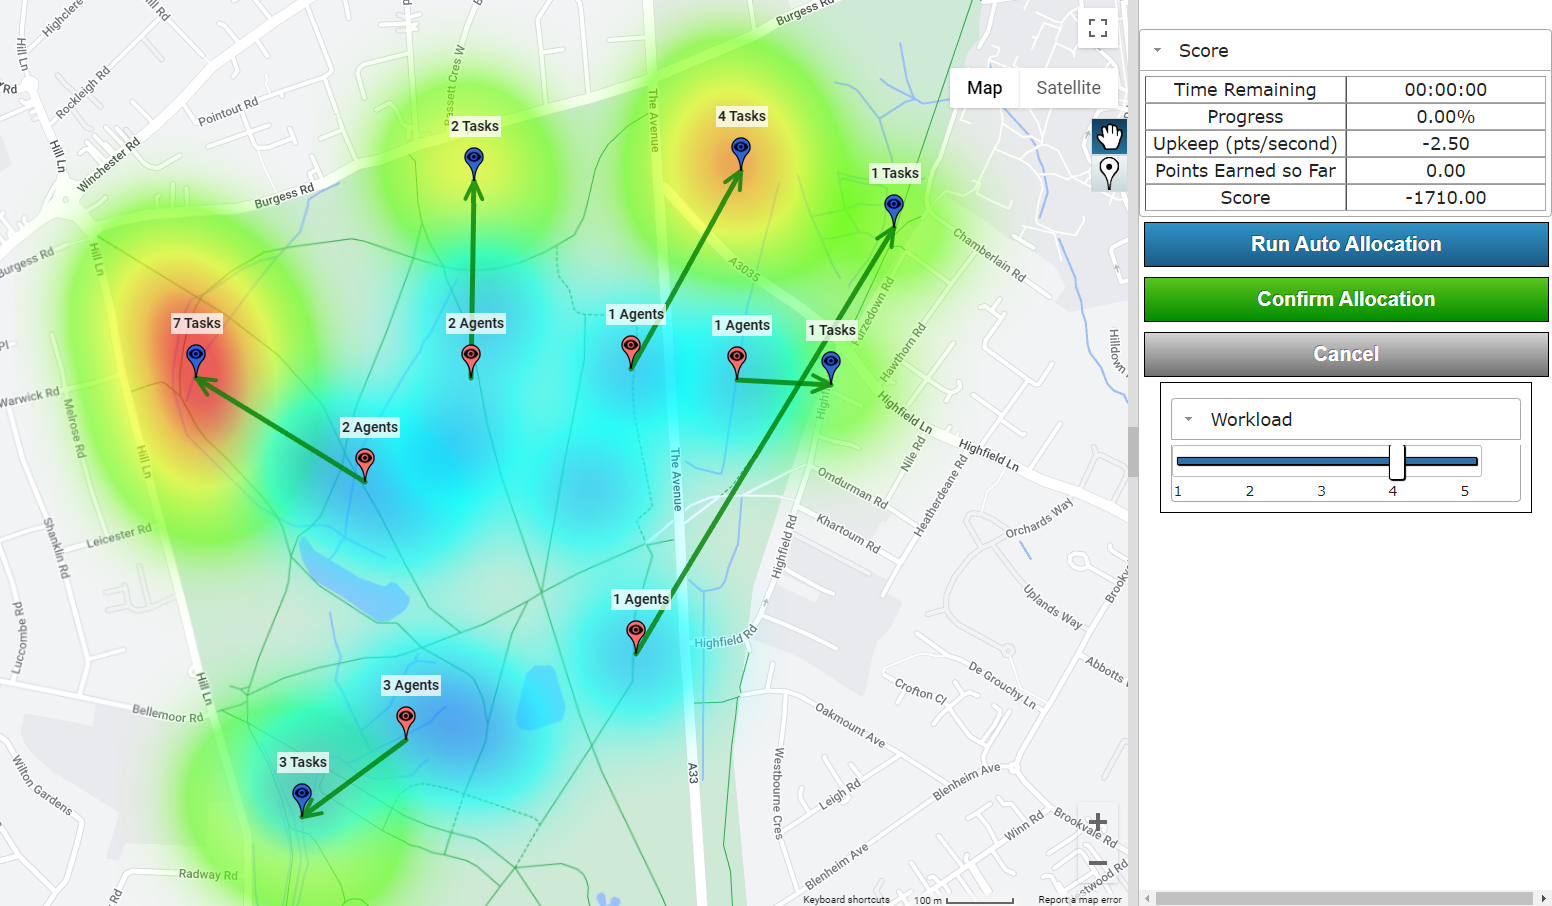
Task: Click the Cancel button
Action: coord(1346,353)
